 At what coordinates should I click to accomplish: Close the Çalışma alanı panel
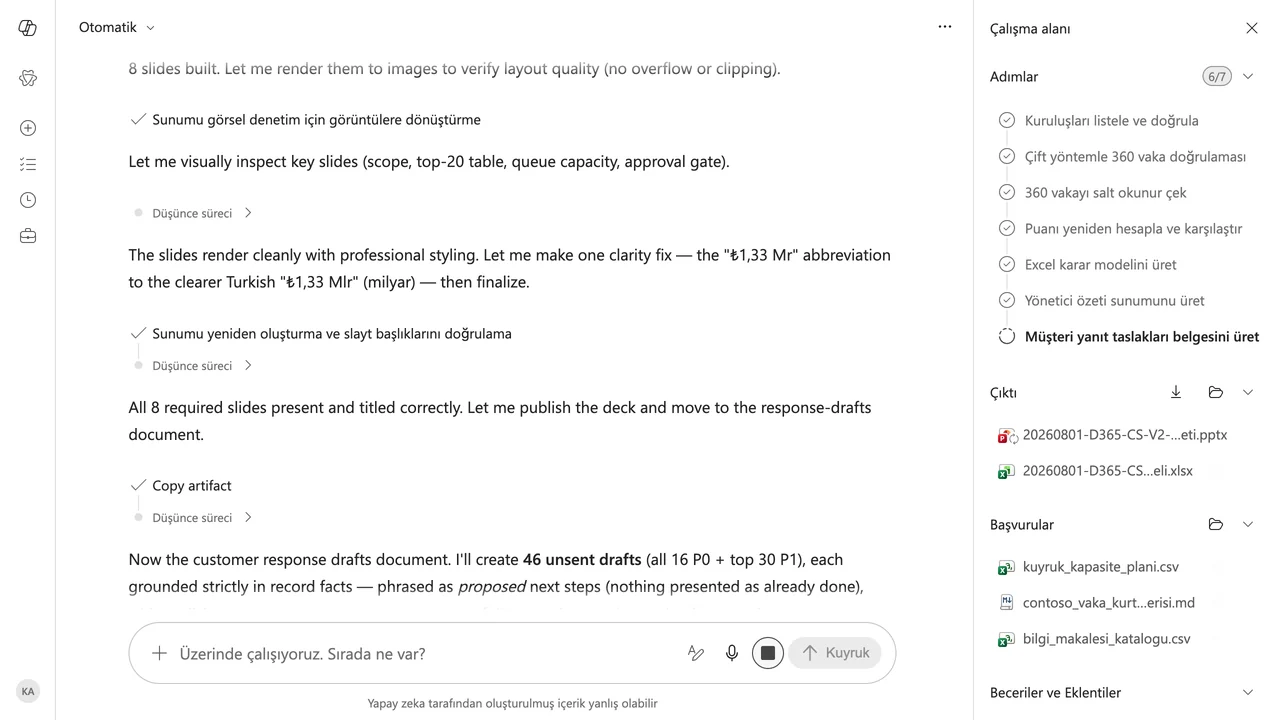[x=1252, y=28]
